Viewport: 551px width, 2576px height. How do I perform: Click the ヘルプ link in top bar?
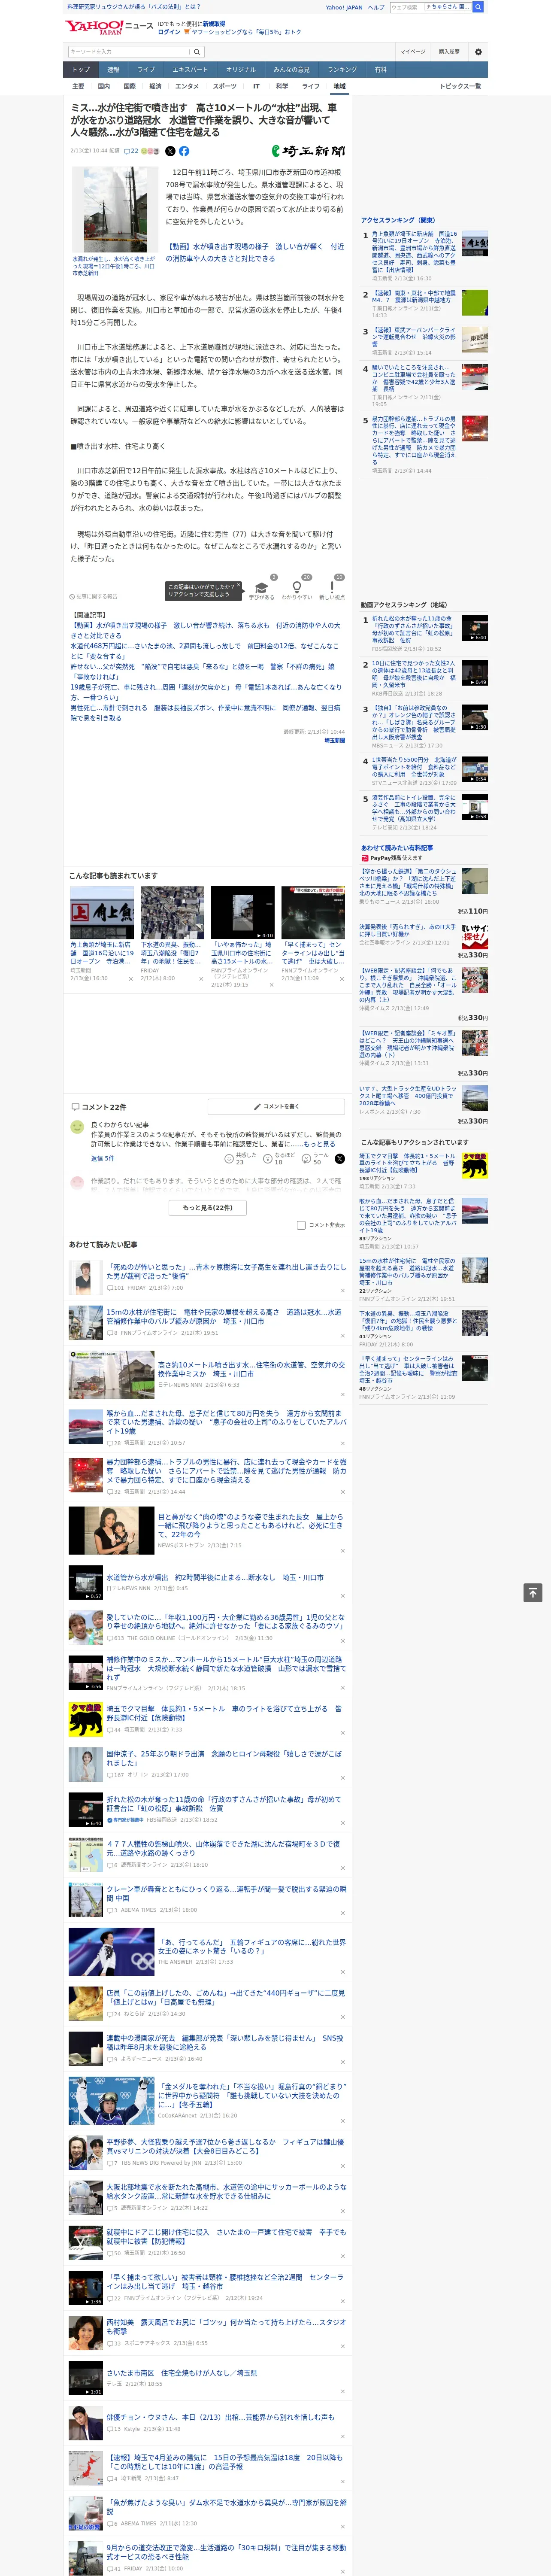pyautogui.click(x=376, y=7)
